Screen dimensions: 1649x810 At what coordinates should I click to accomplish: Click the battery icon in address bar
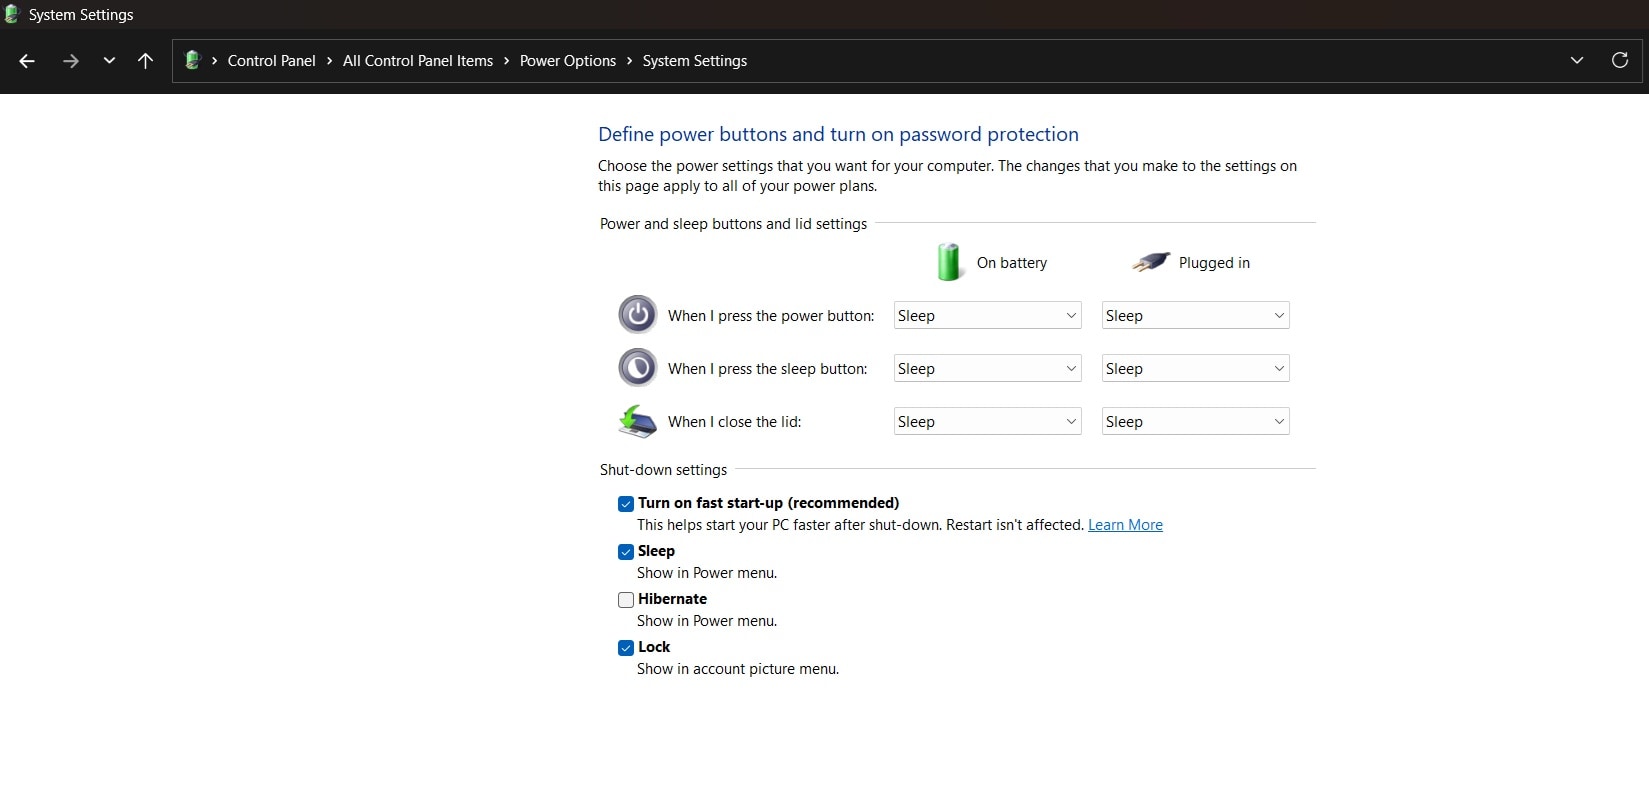click(x=193, y=61)
